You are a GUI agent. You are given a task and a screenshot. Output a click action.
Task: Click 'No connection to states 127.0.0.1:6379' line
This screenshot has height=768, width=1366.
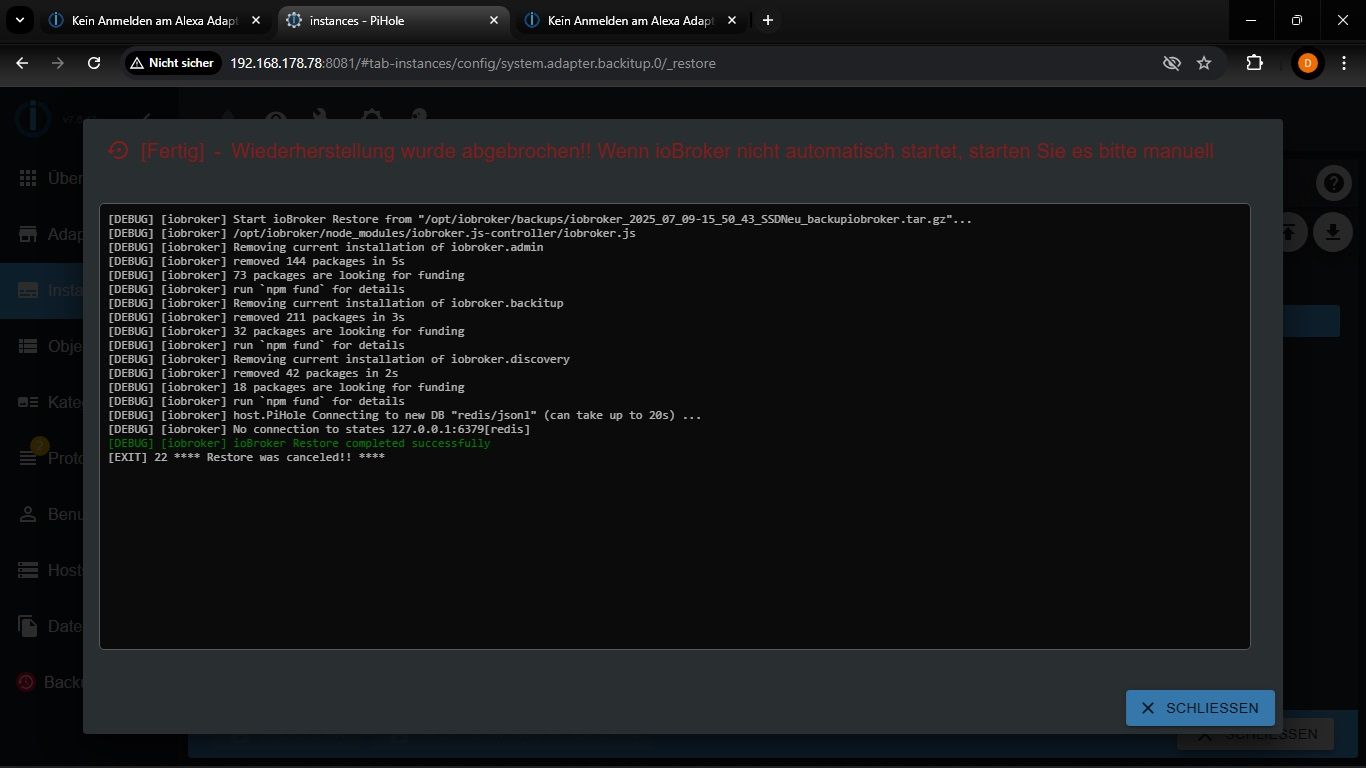pos(319,429)
